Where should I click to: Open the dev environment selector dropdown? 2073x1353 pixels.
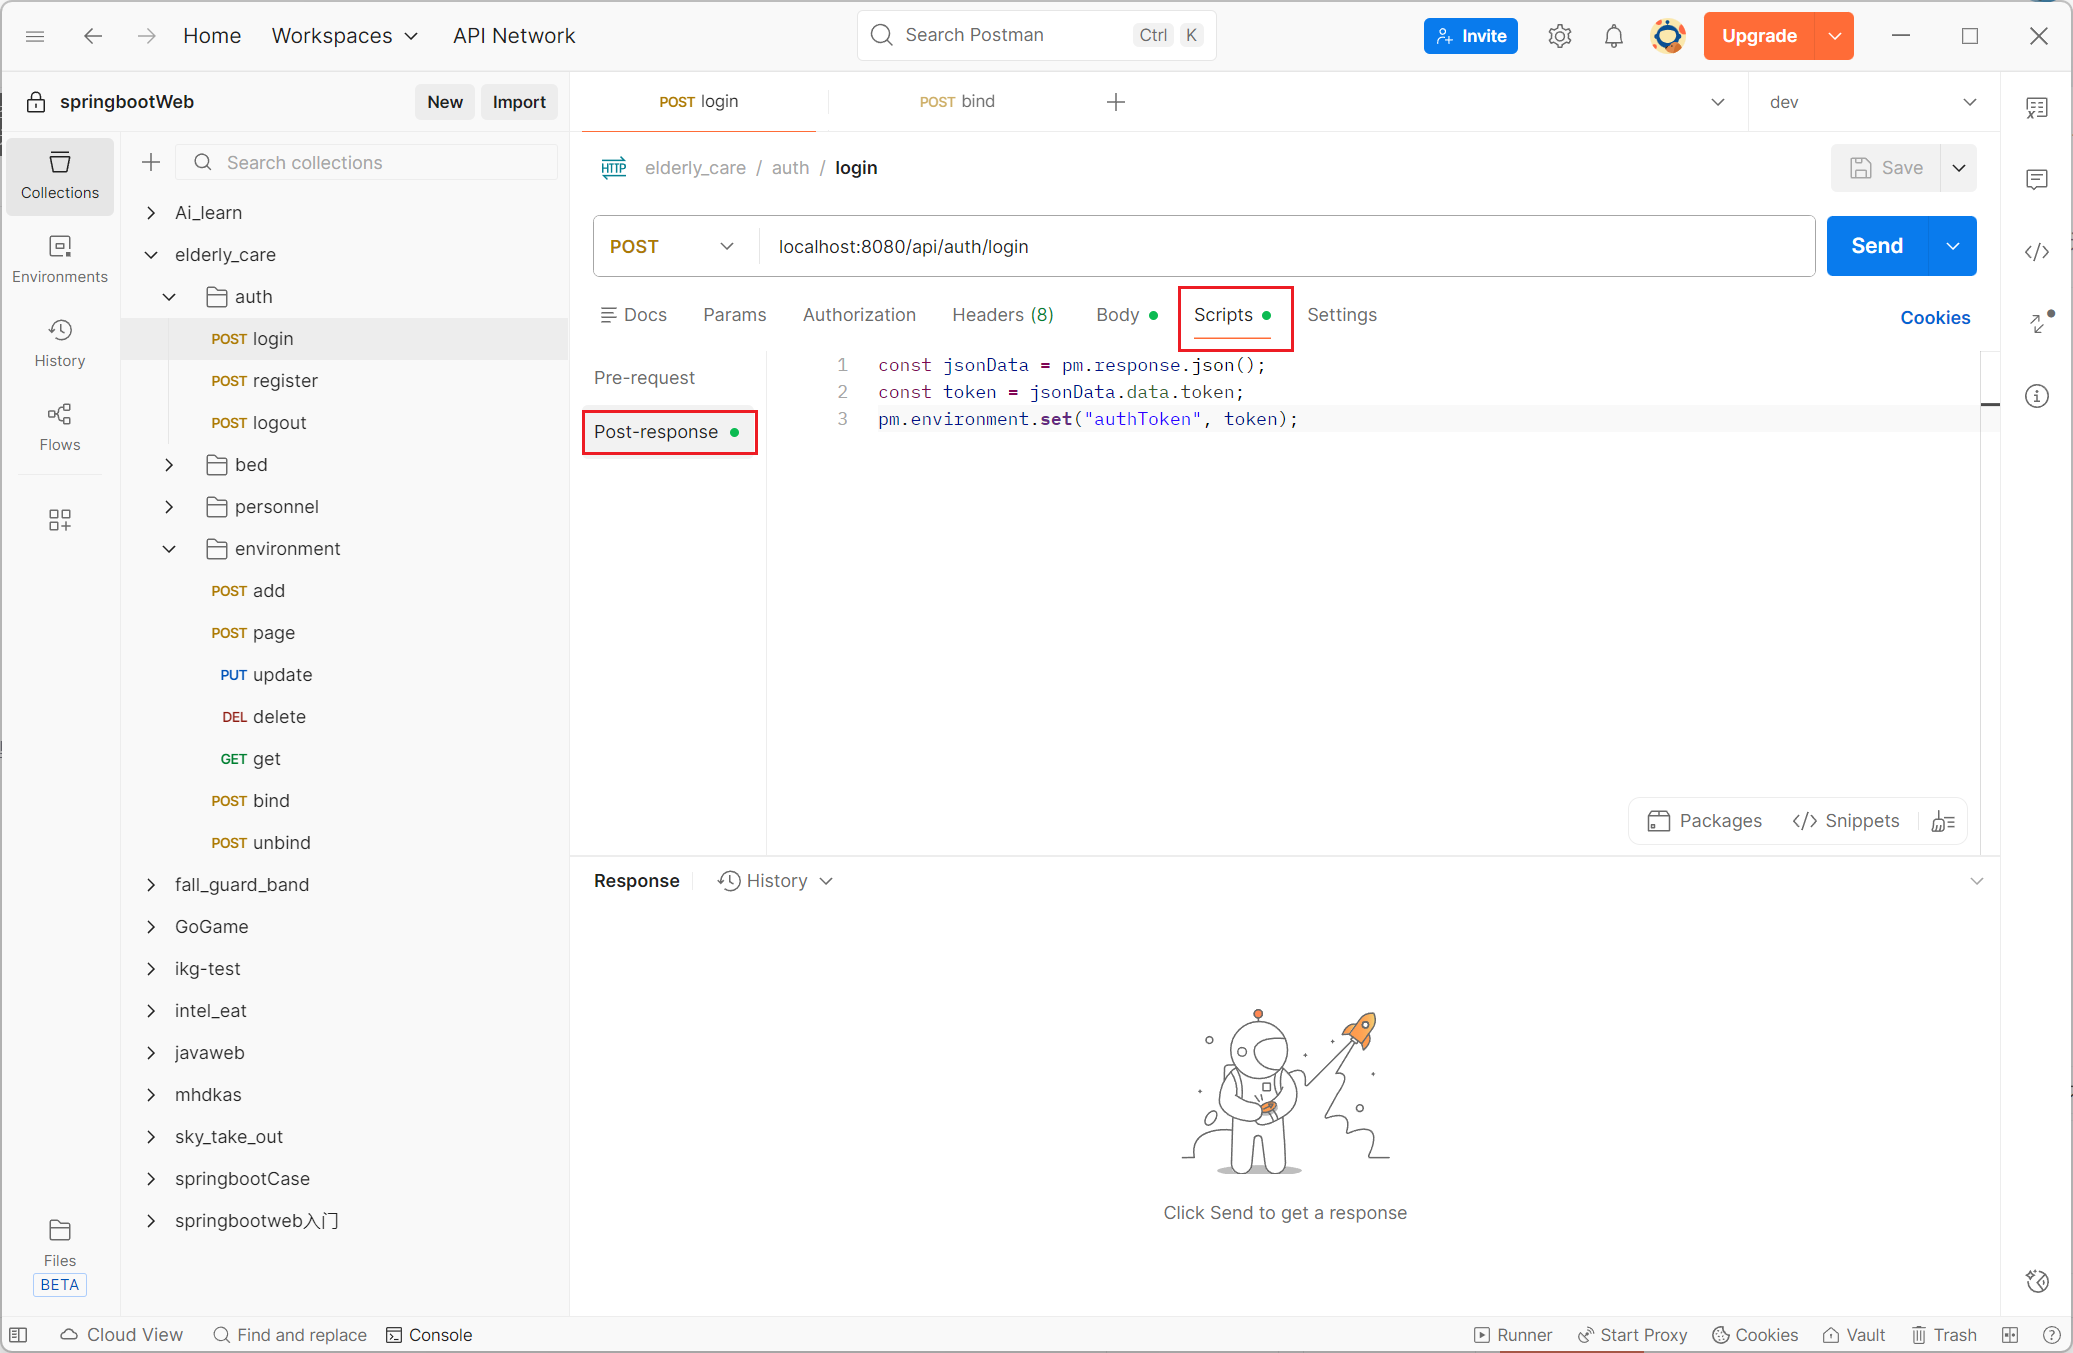click(x=1872, y=102)
